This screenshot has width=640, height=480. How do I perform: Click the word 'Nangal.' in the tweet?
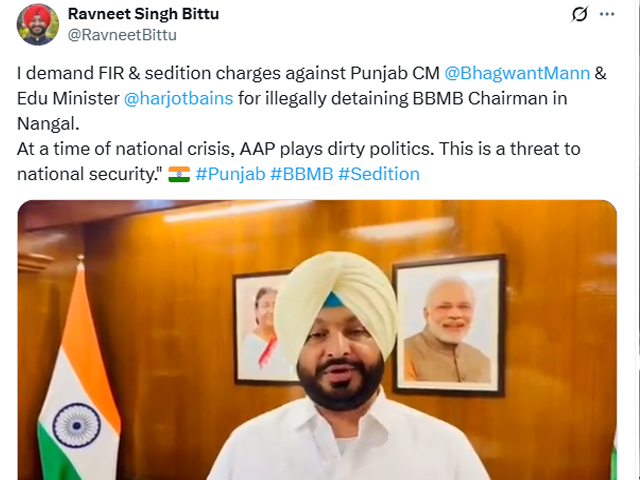(x=48, y=124)
